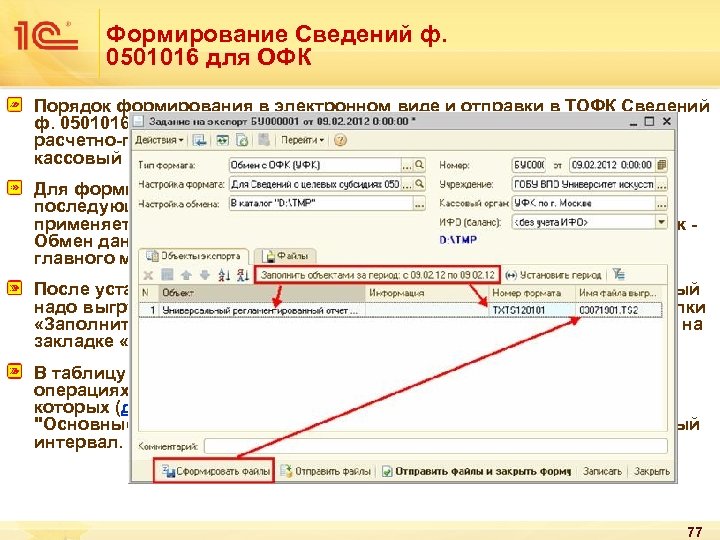Click the find-in-list toolbar icon
Image resolution: width=720 pixels, height=540 pixels.
point(199,140)
